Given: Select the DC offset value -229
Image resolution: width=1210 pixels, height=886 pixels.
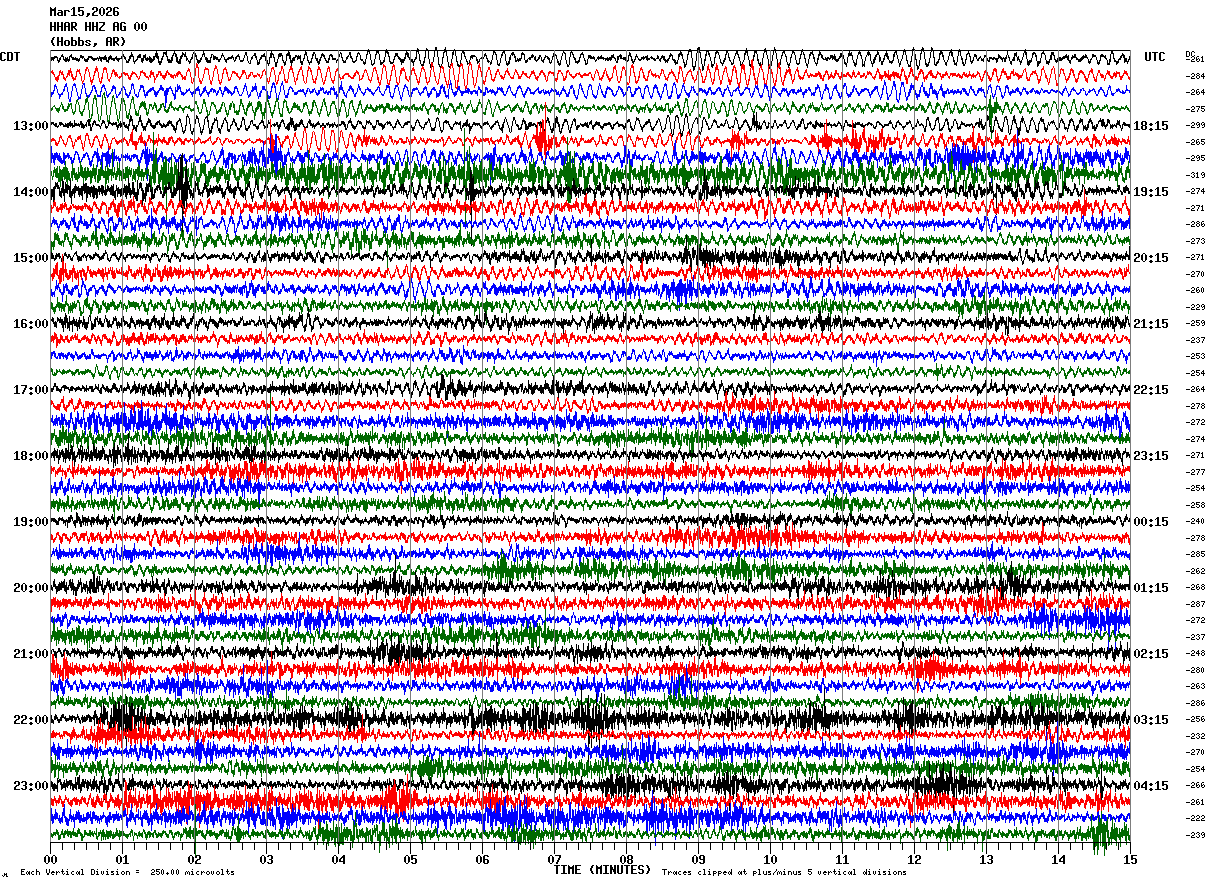Looking at the screenshot, I should coord(1195,307).
